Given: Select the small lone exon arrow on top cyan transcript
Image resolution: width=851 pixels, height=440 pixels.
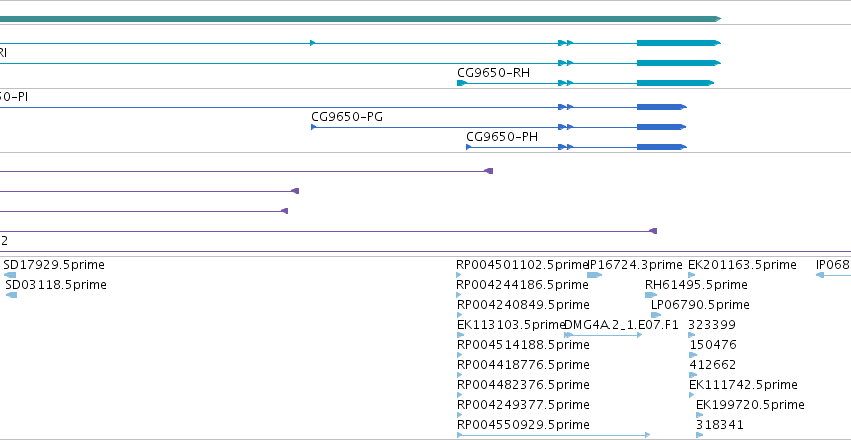Looking at the screenshot, I should (x=313, y=43).
